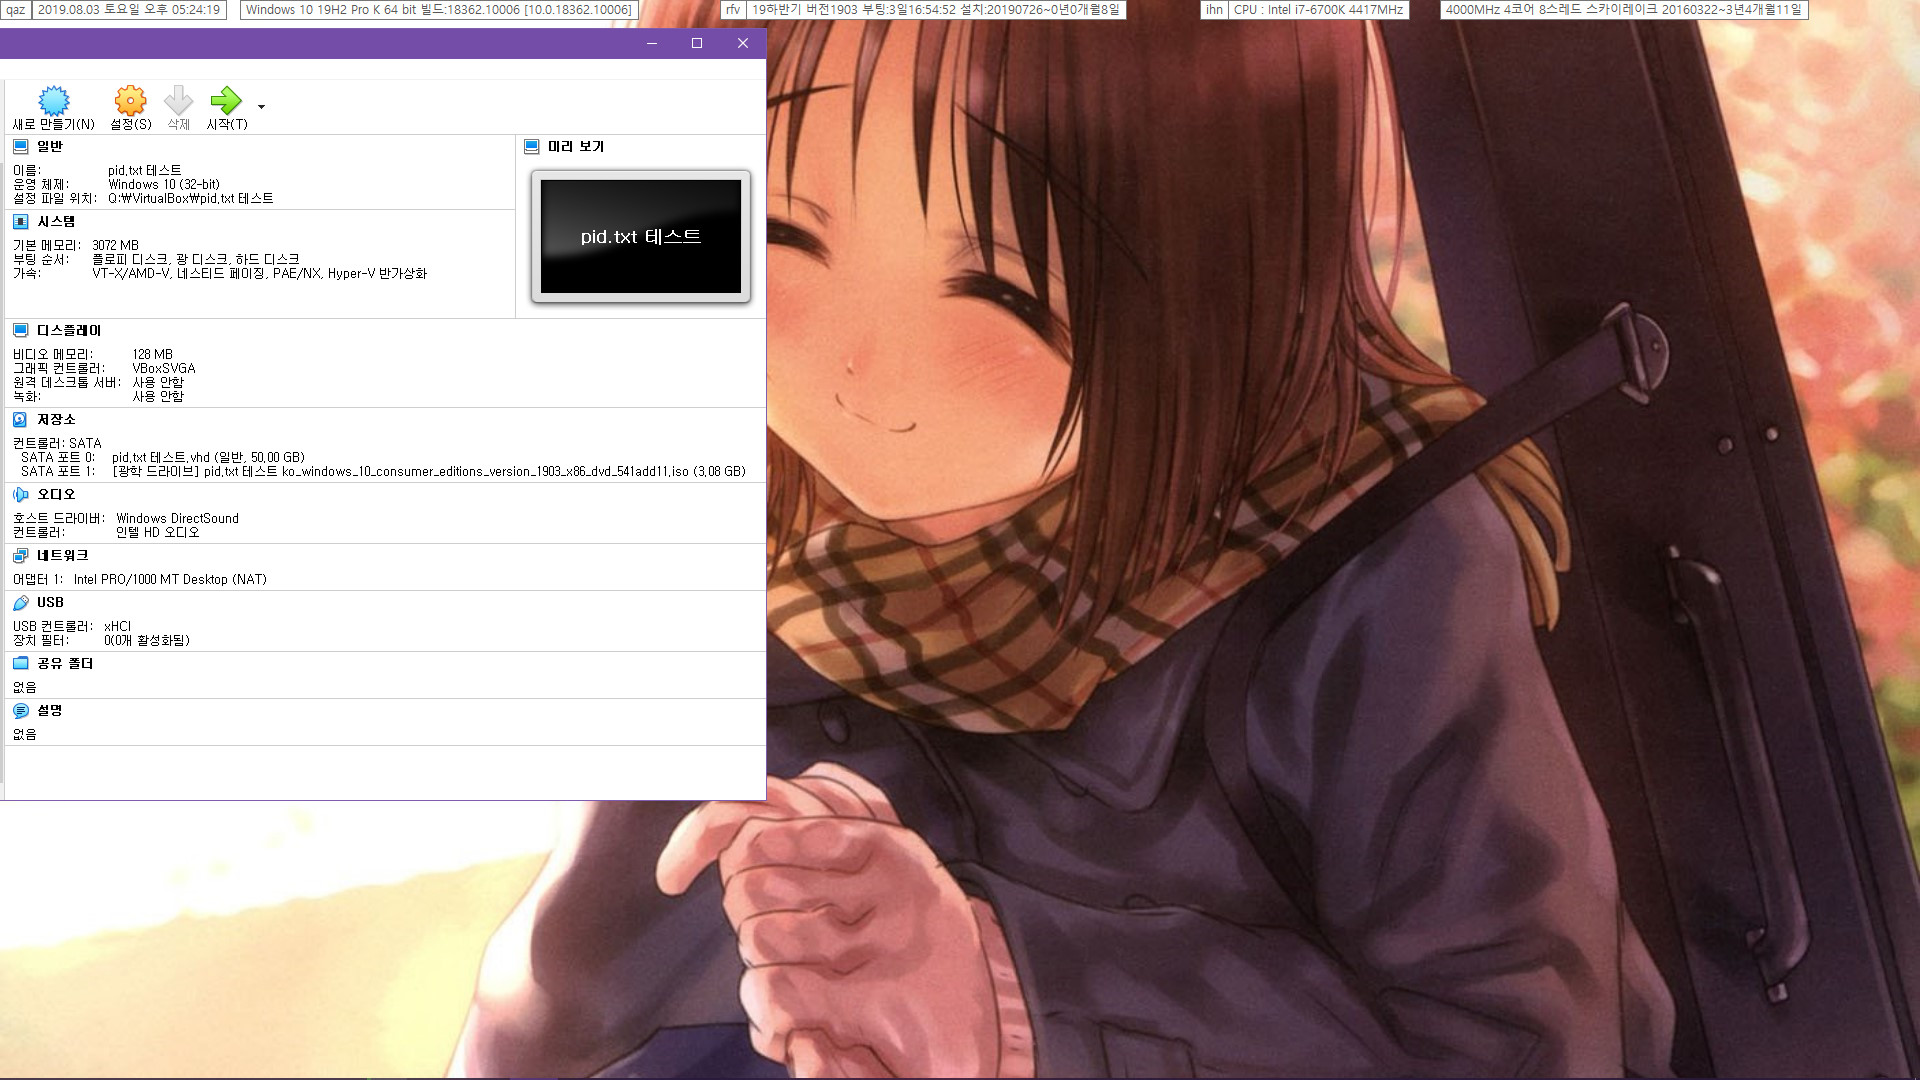Click the ihn CPU info widget
The width and height of the screenshot is (1920, 1080).
(1304, 10)
